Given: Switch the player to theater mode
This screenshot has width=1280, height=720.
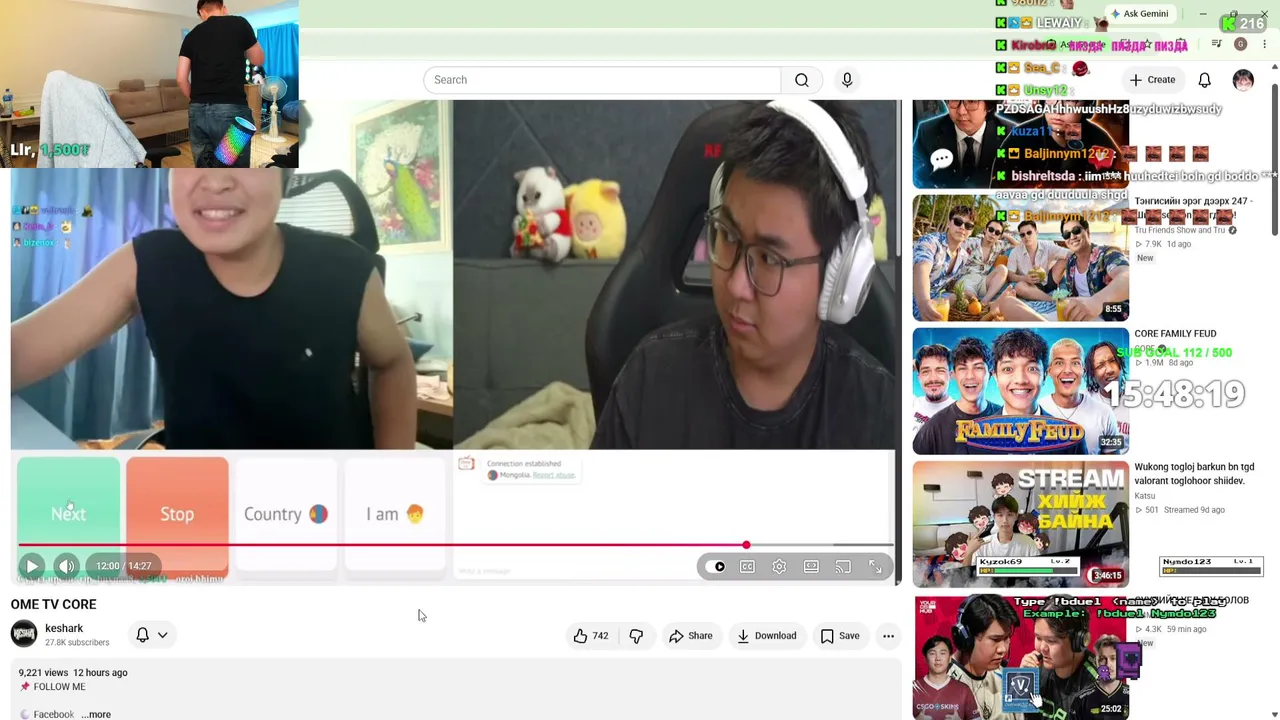Looking at the screenshot, I should click(811, 567).
